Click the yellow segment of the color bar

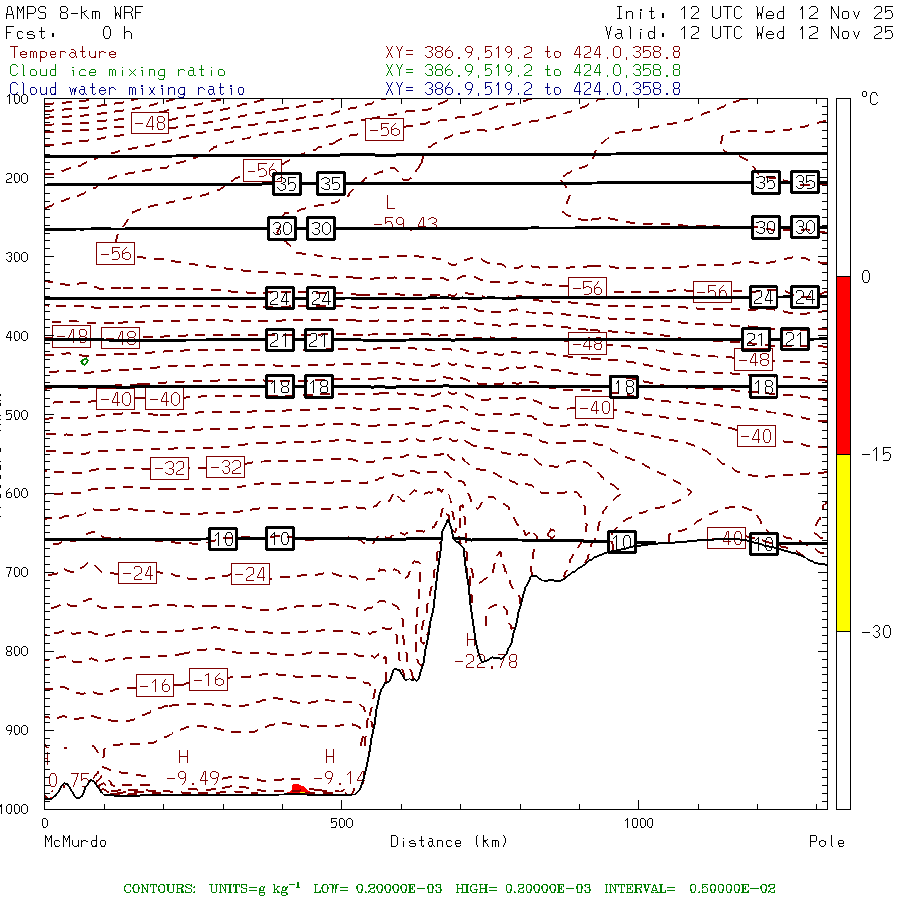(843, 542)
